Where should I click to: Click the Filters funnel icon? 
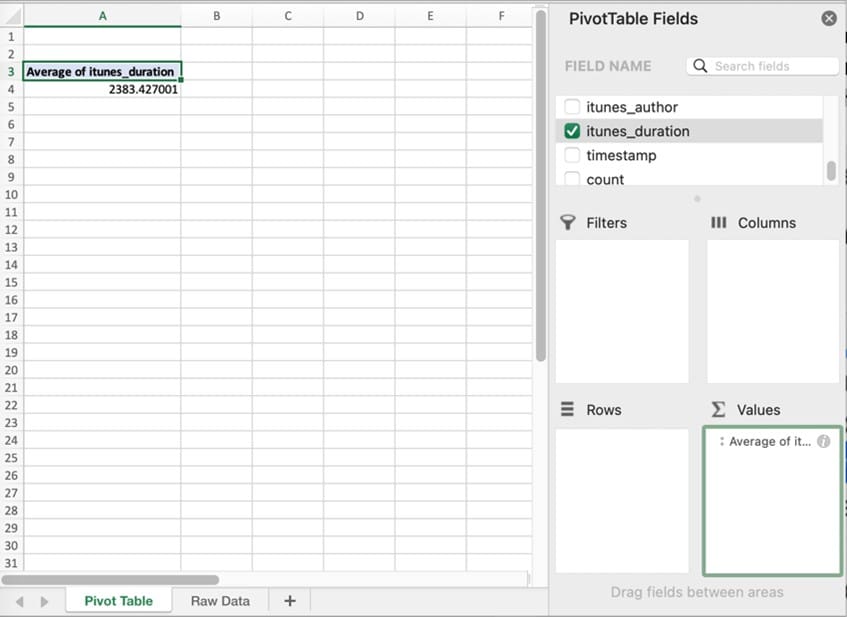point(568,223)
